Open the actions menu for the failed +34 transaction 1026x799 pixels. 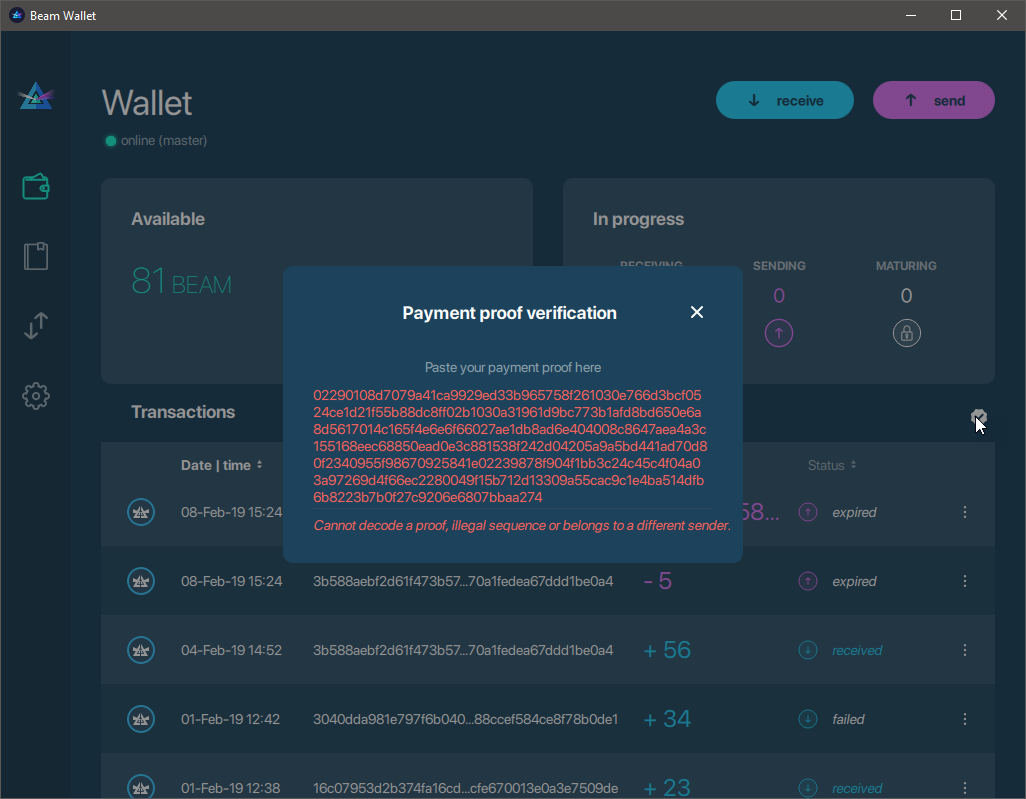pyautogui.click(x=964, y=719)
